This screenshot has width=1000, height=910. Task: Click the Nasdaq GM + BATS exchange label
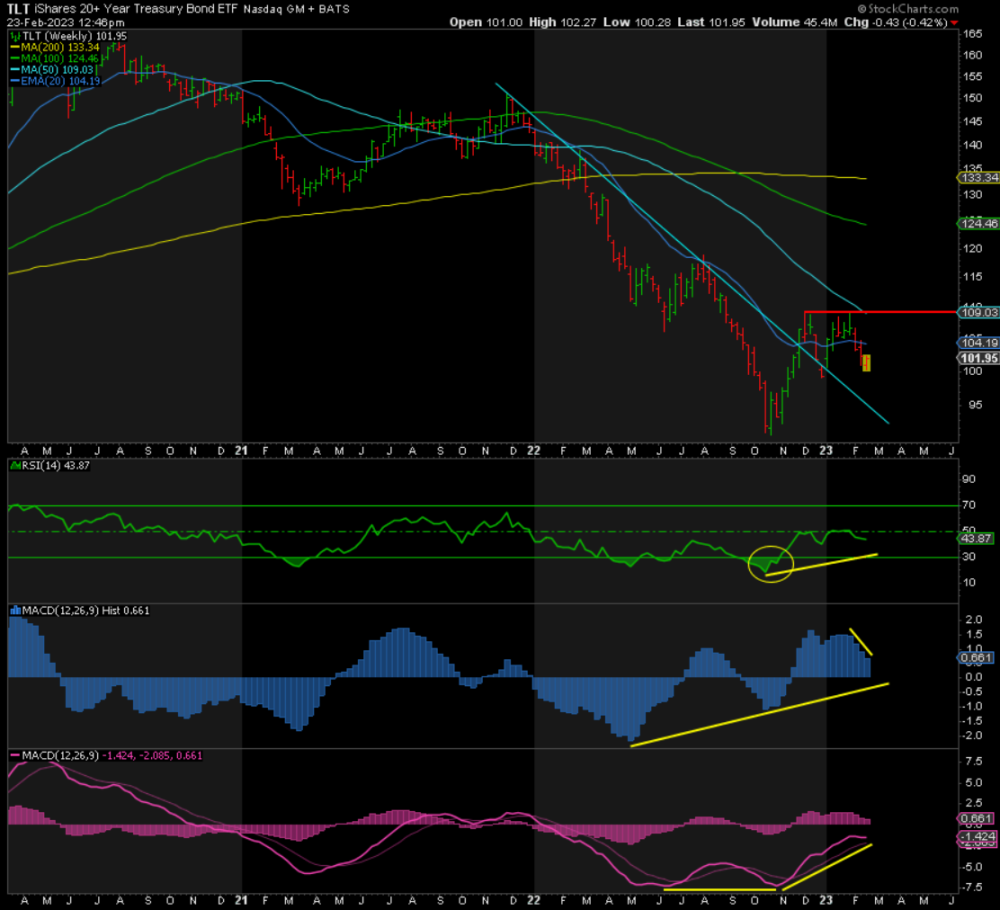point(296,10)
